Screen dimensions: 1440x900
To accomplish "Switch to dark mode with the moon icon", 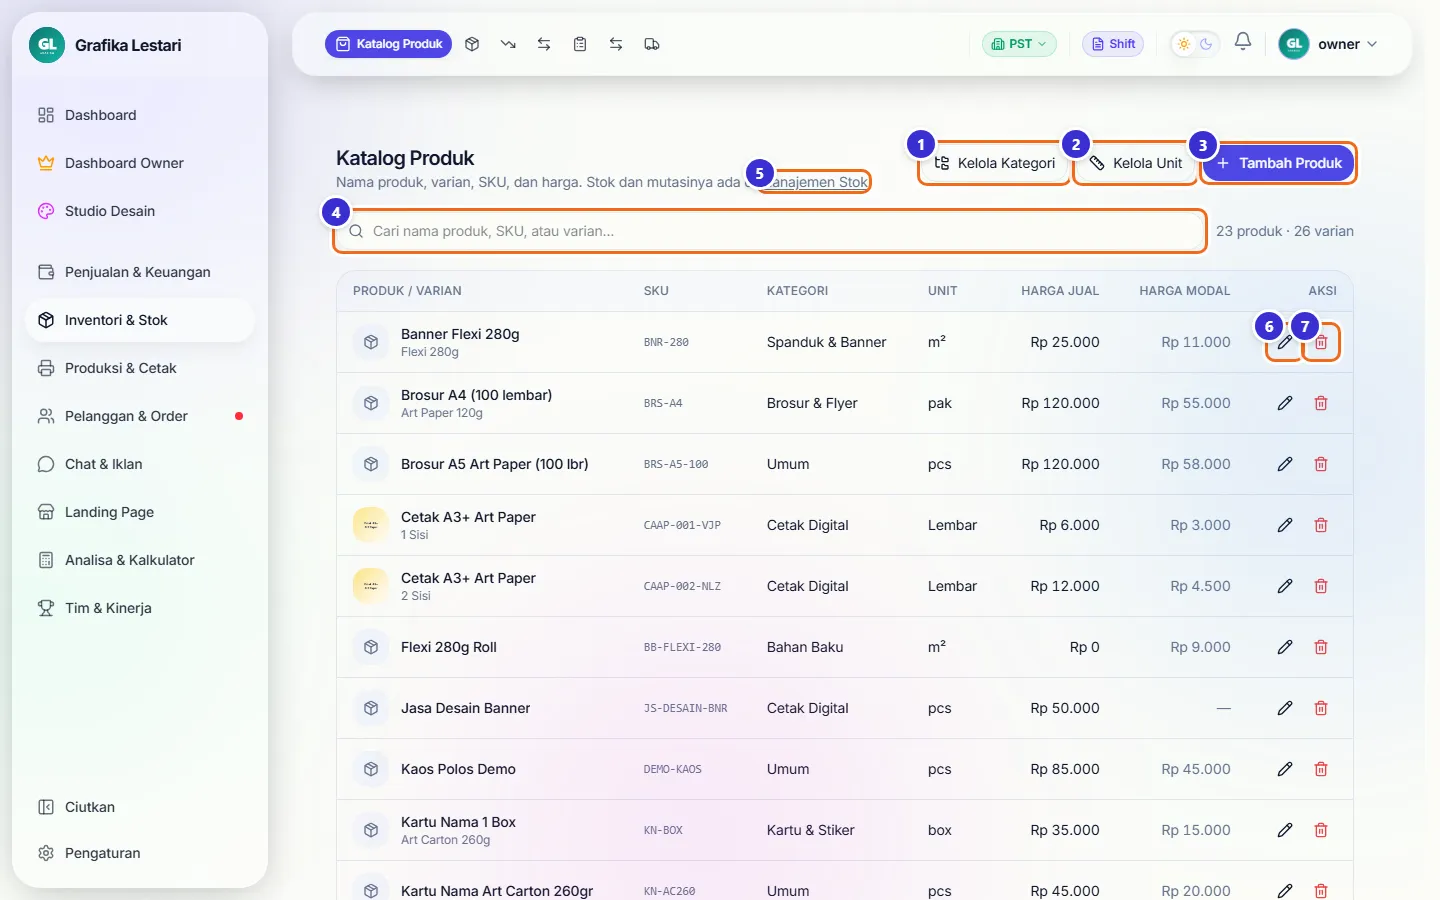I will [1206, 44].
